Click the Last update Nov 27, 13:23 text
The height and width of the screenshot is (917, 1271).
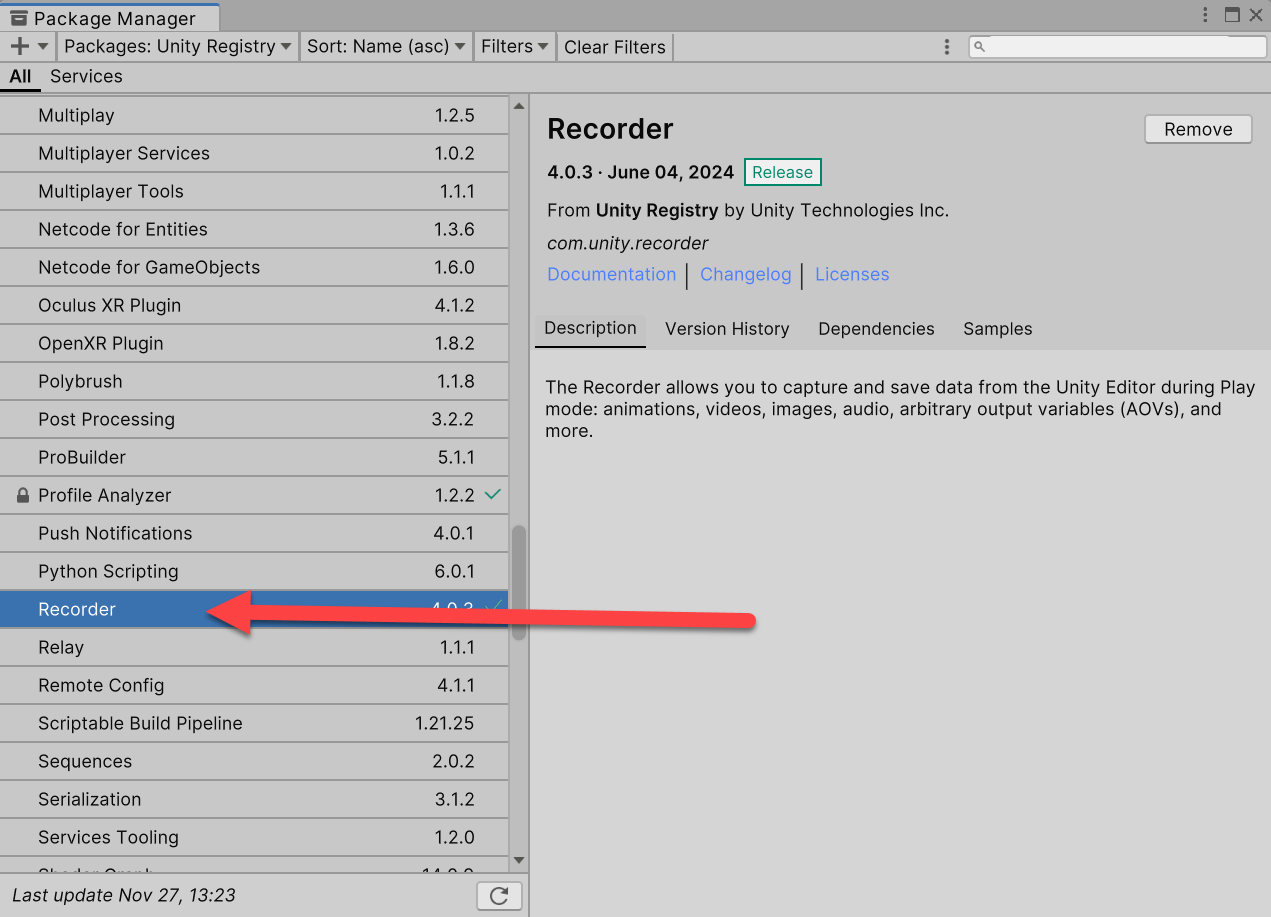coord(124,895)
